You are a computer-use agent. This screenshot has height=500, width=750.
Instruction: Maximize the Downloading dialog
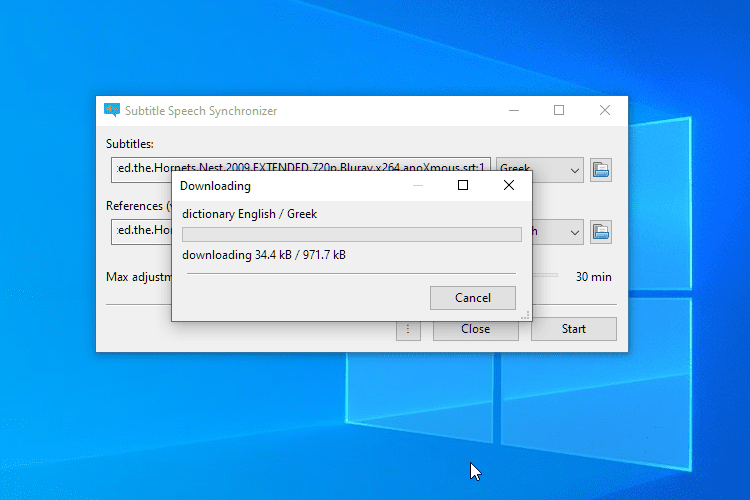click(463, 185)
